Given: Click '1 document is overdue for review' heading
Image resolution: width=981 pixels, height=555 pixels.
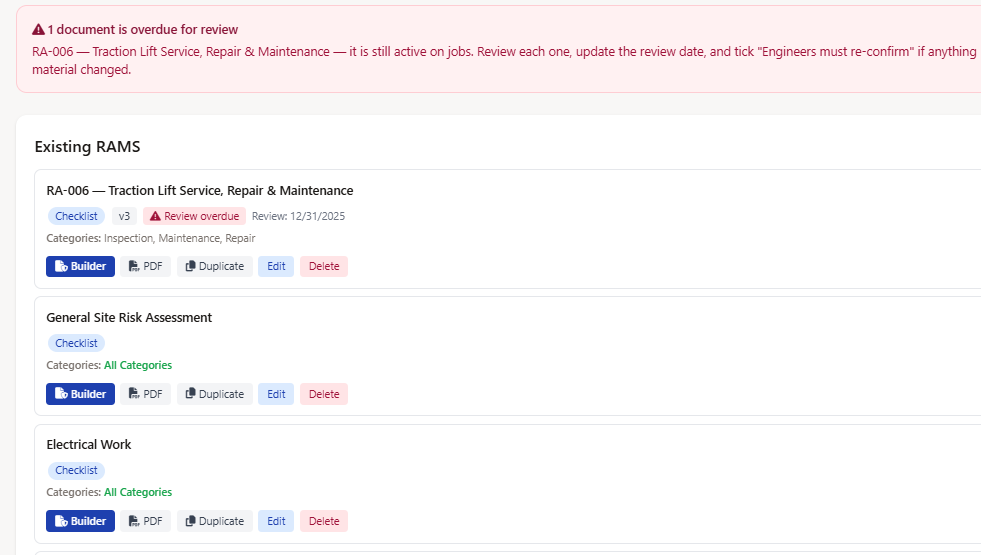Looking at the screenshot, I should coord(143,29).
